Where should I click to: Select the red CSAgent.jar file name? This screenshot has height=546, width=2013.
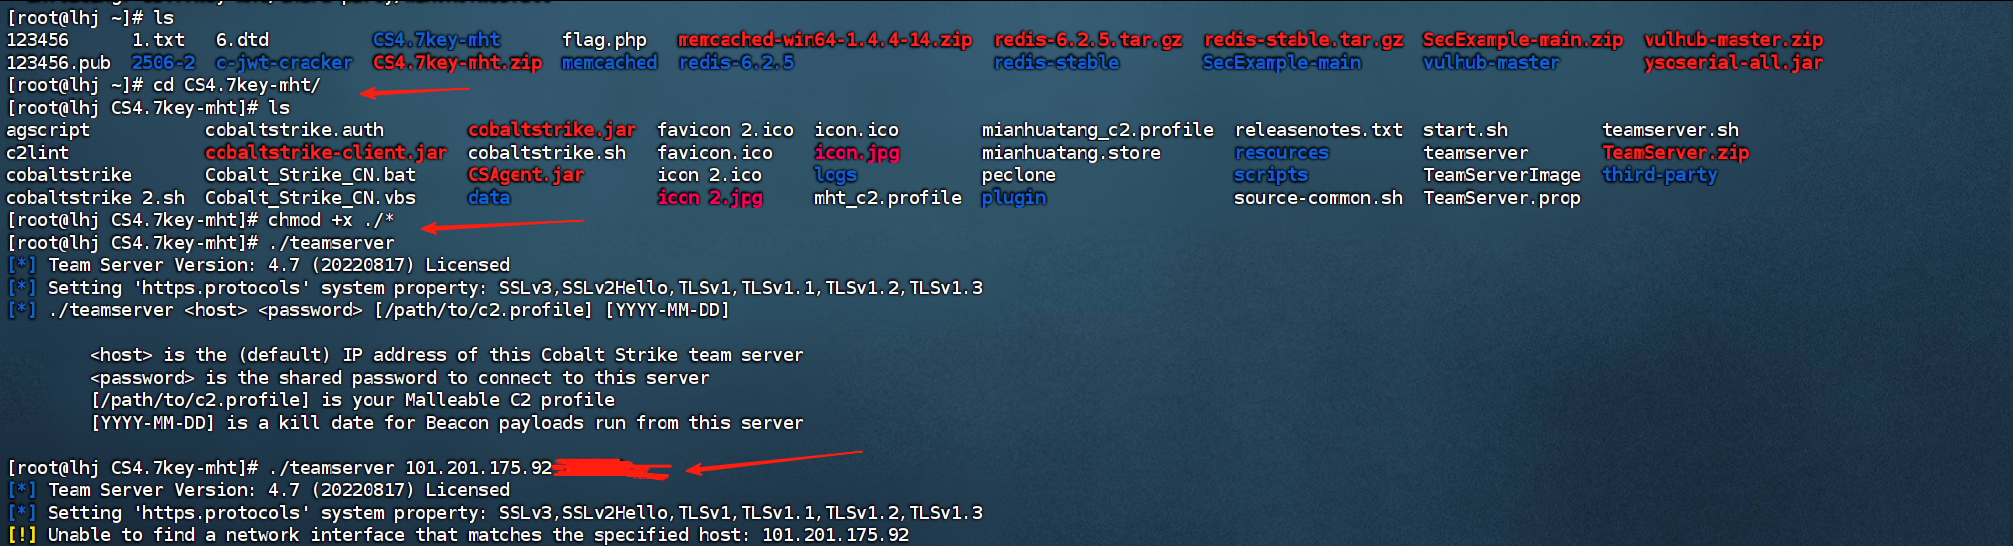coord(526,175)
